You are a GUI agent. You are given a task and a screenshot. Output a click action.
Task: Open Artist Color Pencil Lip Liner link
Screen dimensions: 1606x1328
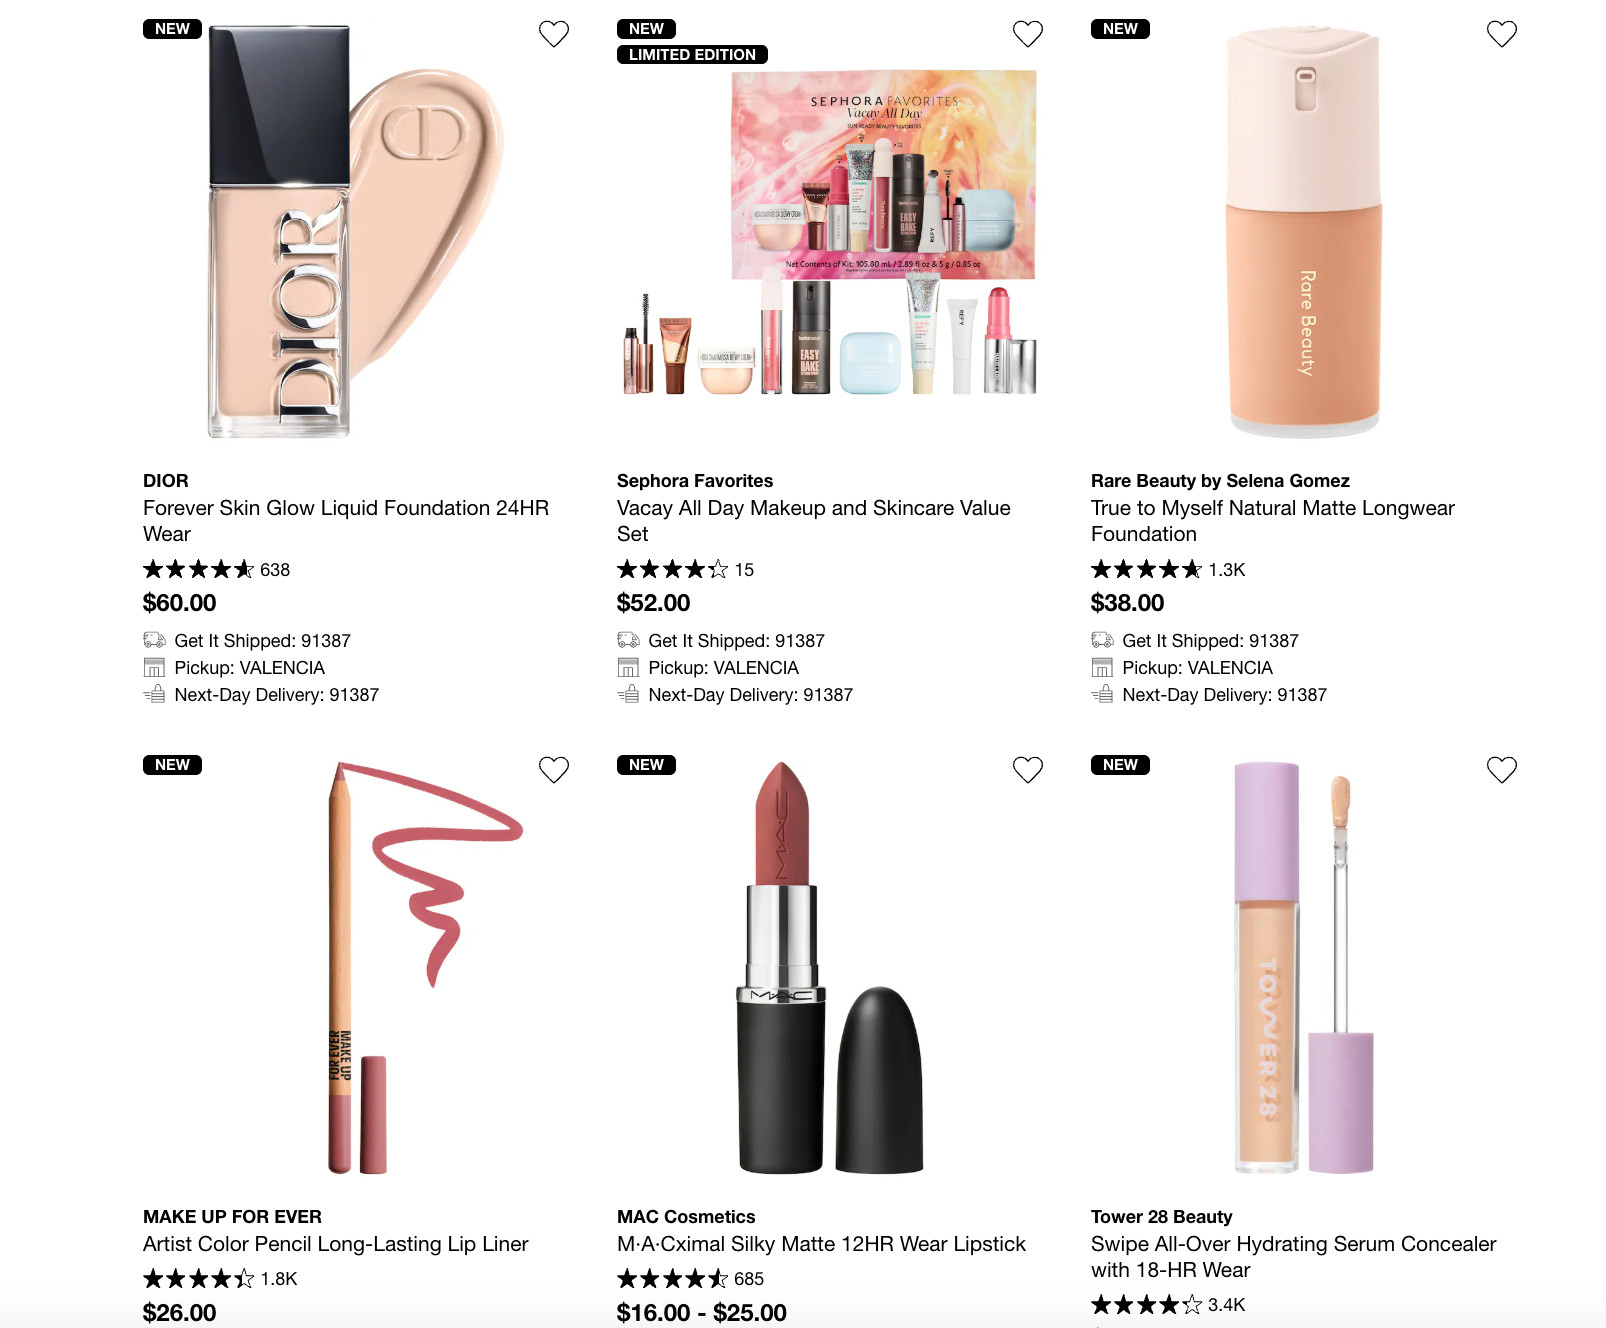coord(336,1244)
